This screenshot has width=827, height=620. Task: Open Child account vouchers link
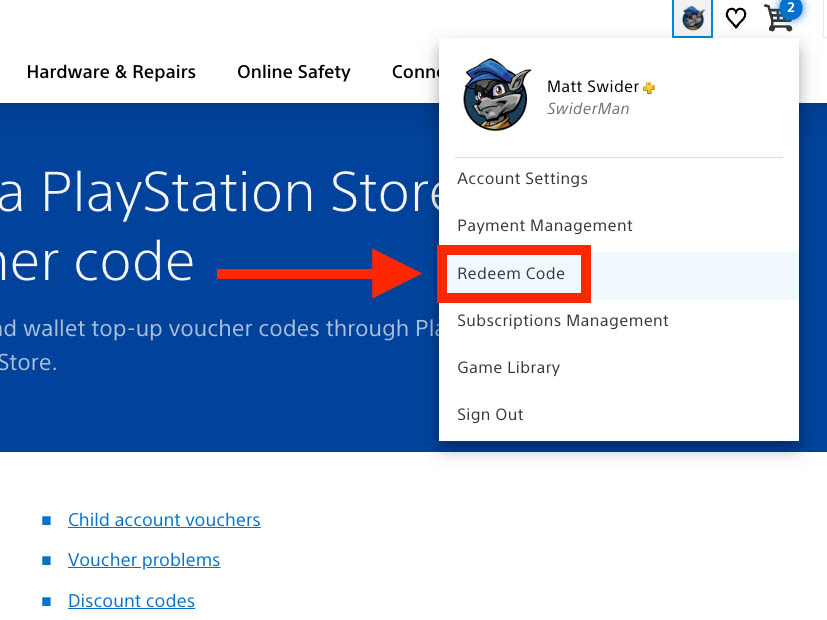click(164, 519)
